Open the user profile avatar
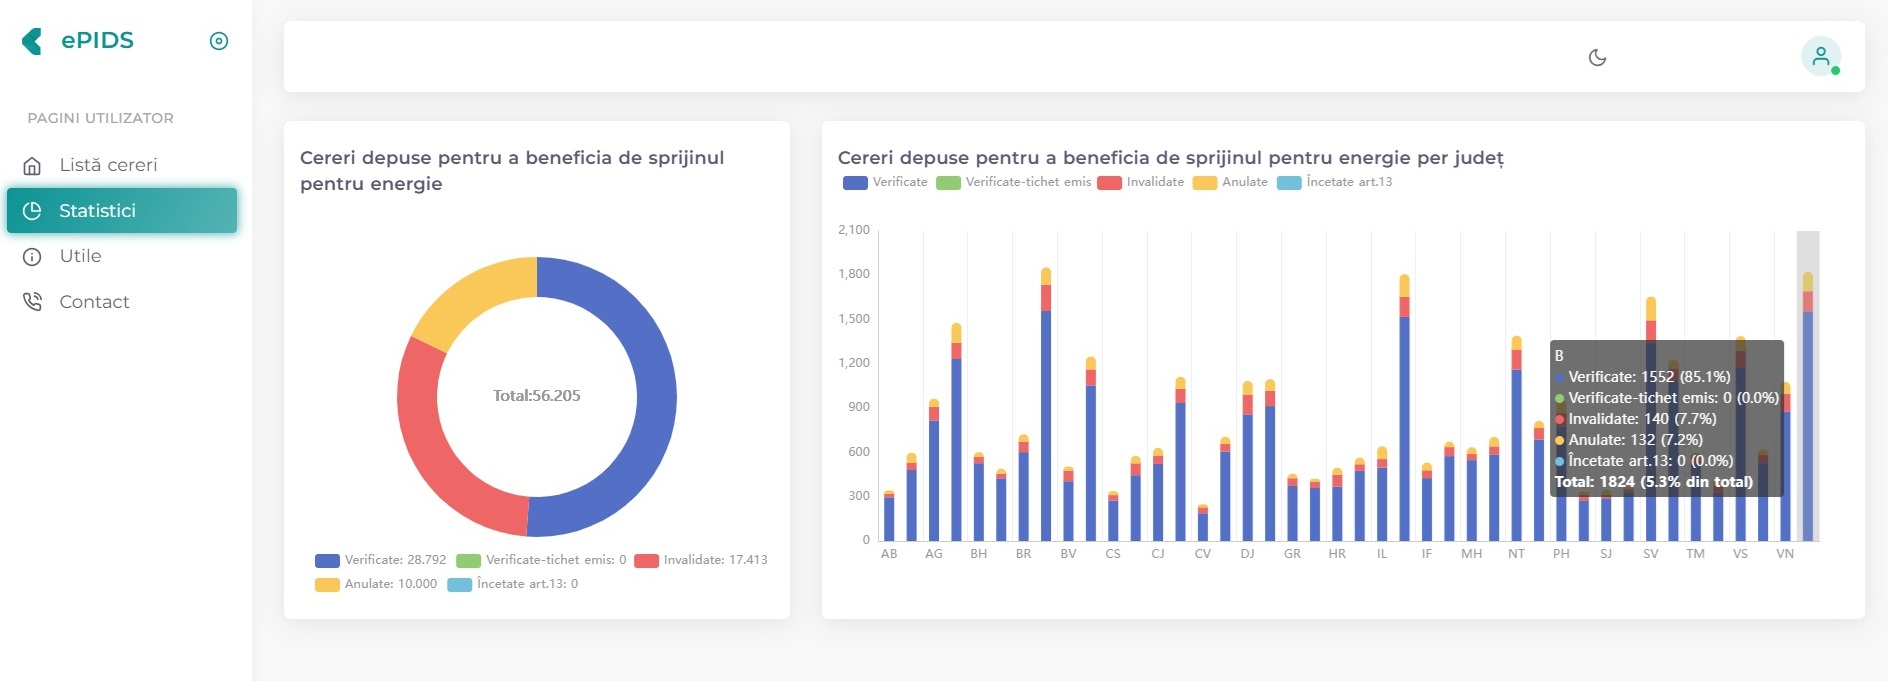The height and width of the screenshot is (681, 1888). click(1821, 57)
